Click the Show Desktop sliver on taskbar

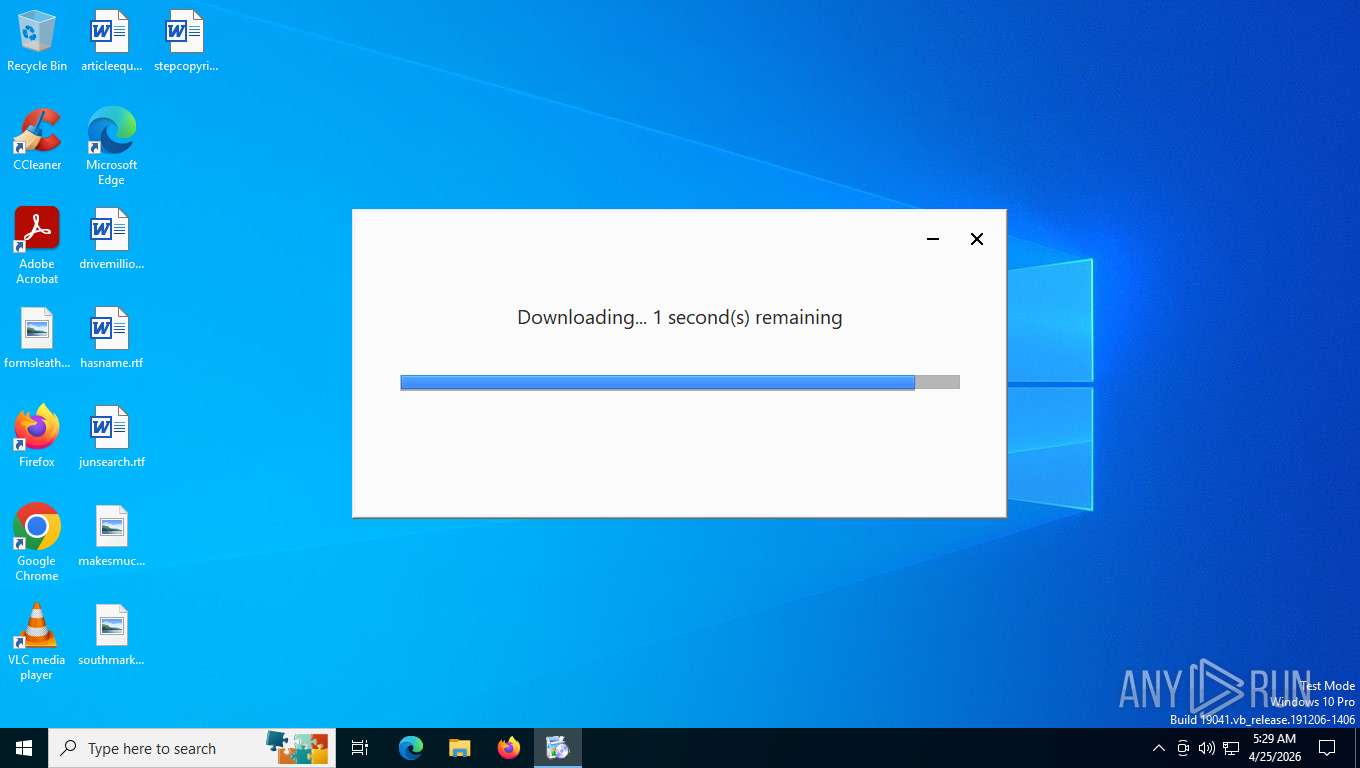pyautogui.click(x=1356, y=748)
